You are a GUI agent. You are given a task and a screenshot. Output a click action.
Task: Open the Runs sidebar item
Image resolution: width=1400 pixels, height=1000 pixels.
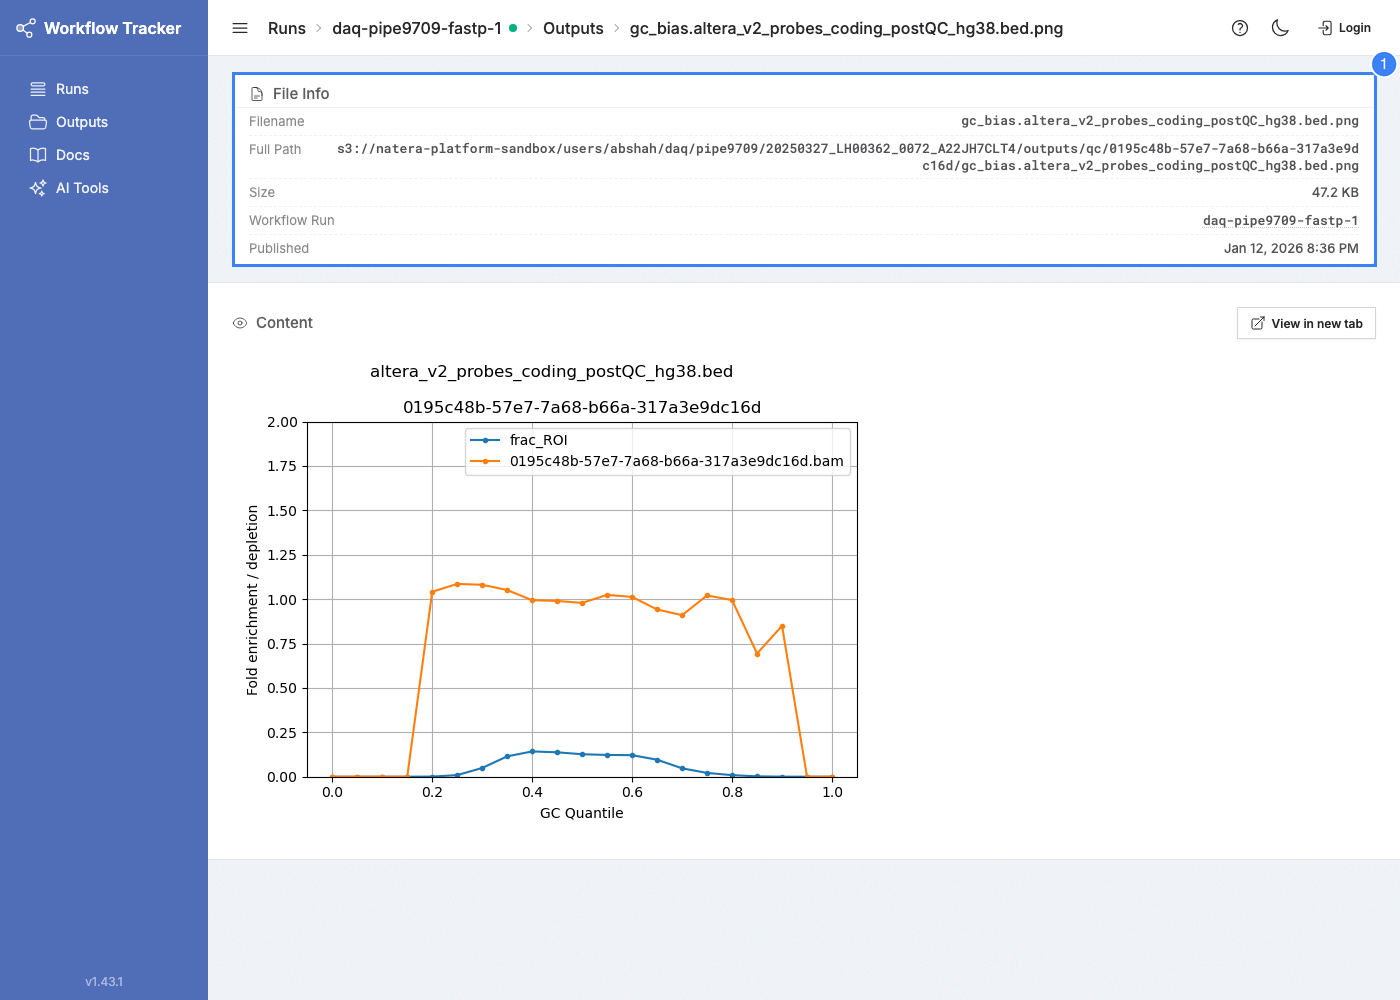pos(104,89)
